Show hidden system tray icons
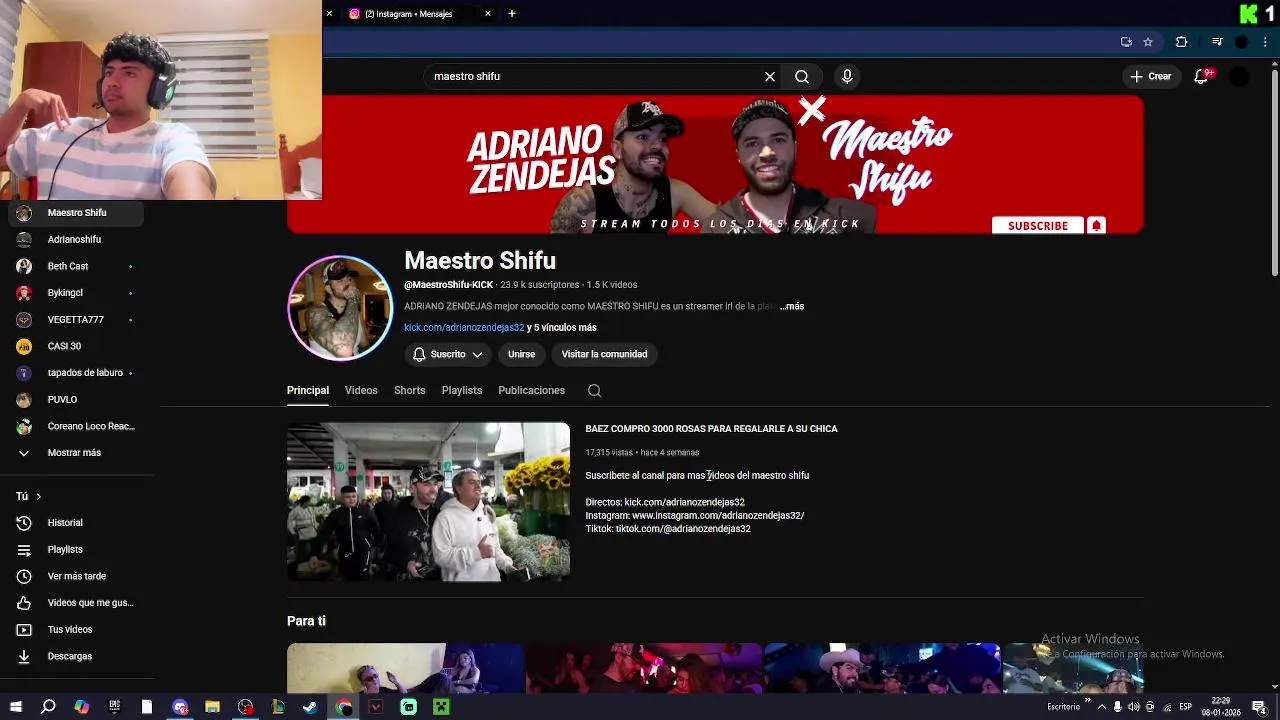The image size is (1280, 720). point(1101,707)
